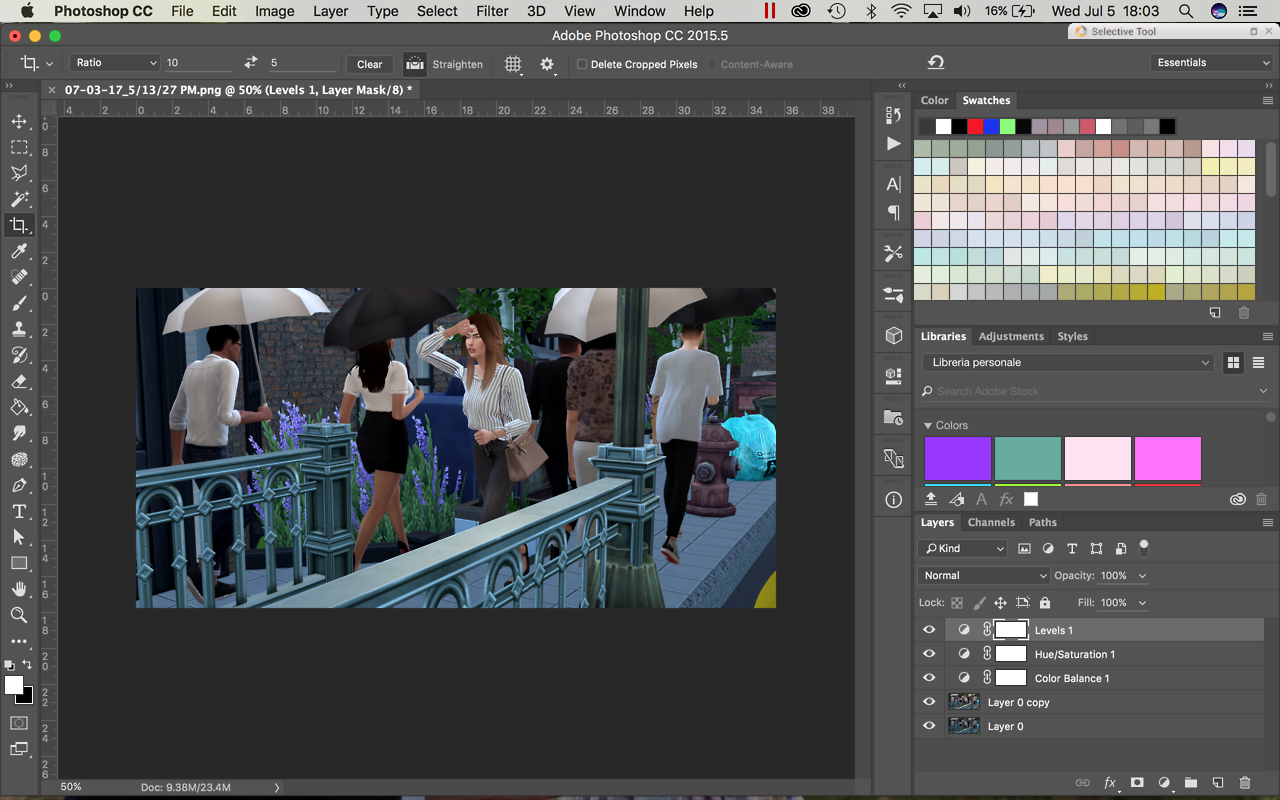
Task: Switch to the Adjustments tab
Action: 1011,337
